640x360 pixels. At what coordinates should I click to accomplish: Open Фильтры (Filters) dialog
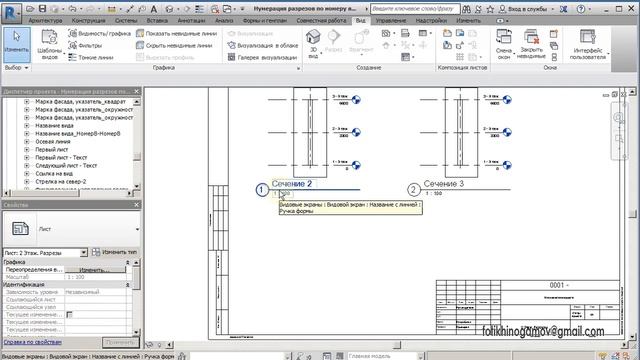(85, 45)
